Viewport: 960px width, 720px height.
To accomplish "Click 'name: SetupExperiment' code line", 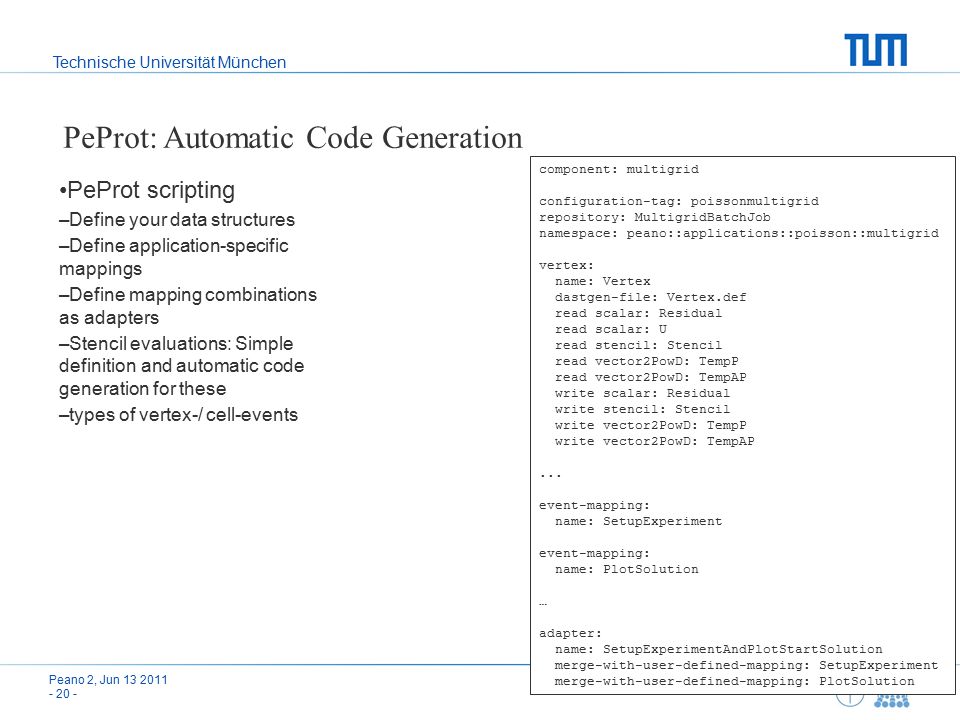I will click(639, 521).
